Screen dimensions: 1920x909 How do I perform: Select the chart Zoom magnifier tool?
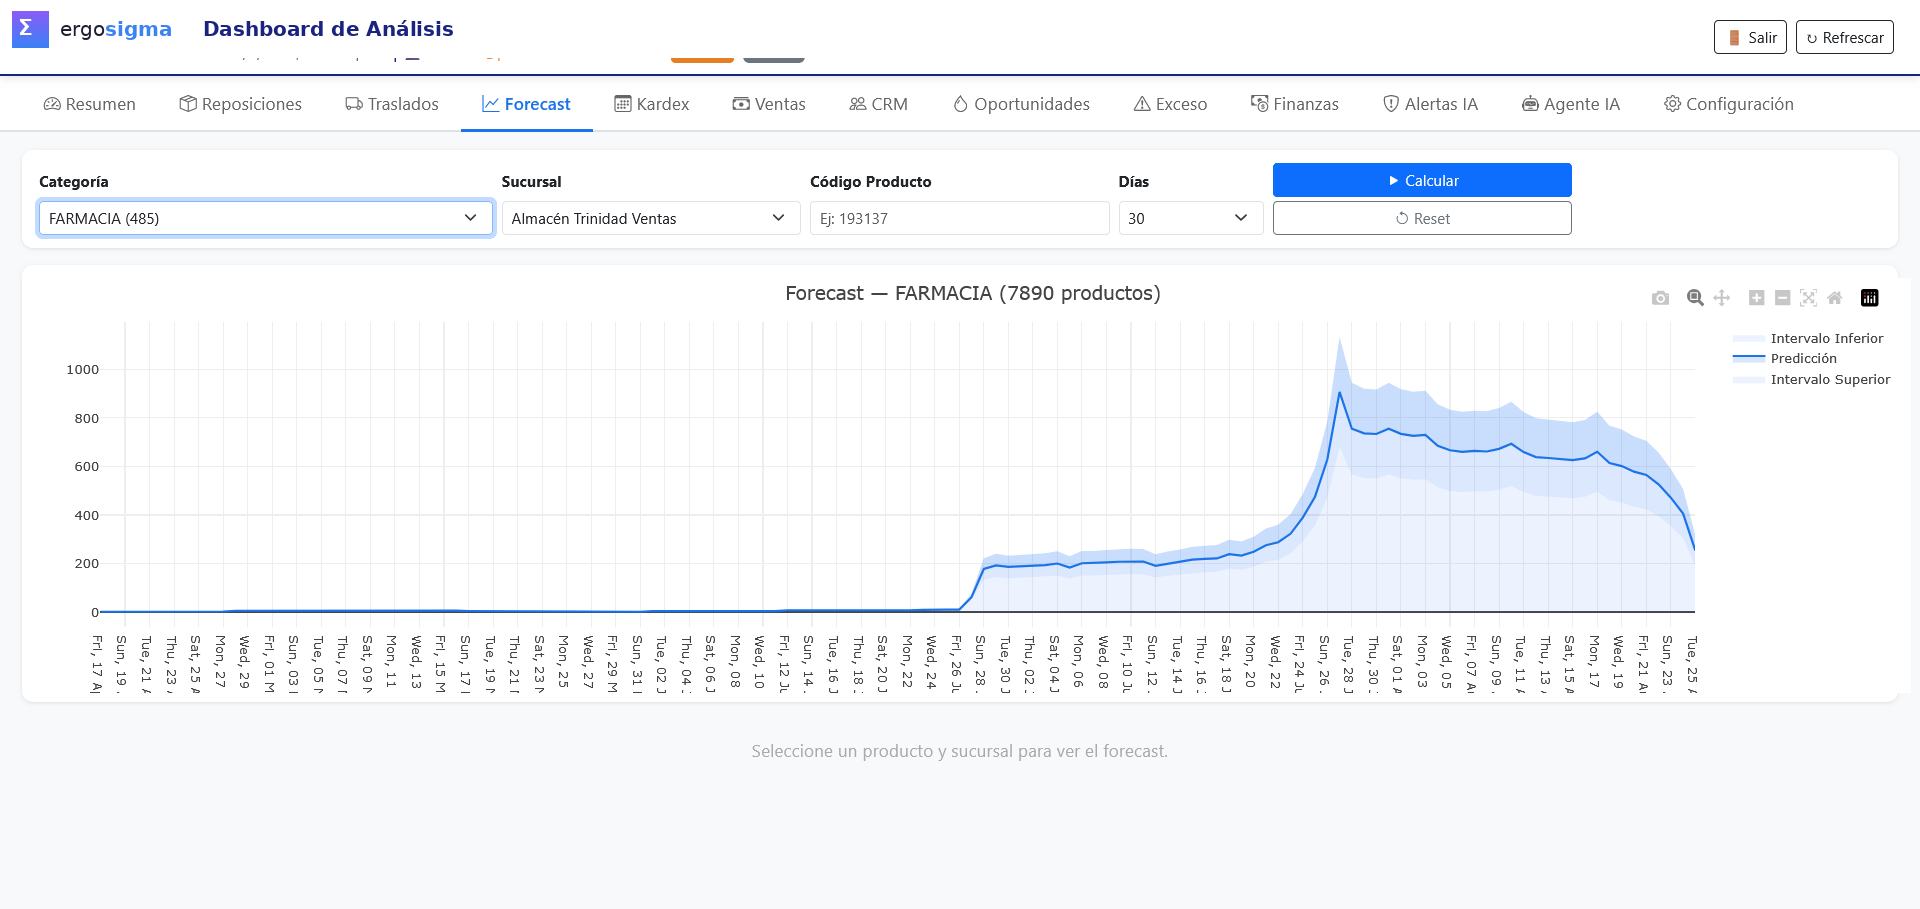pos(1695,298)
